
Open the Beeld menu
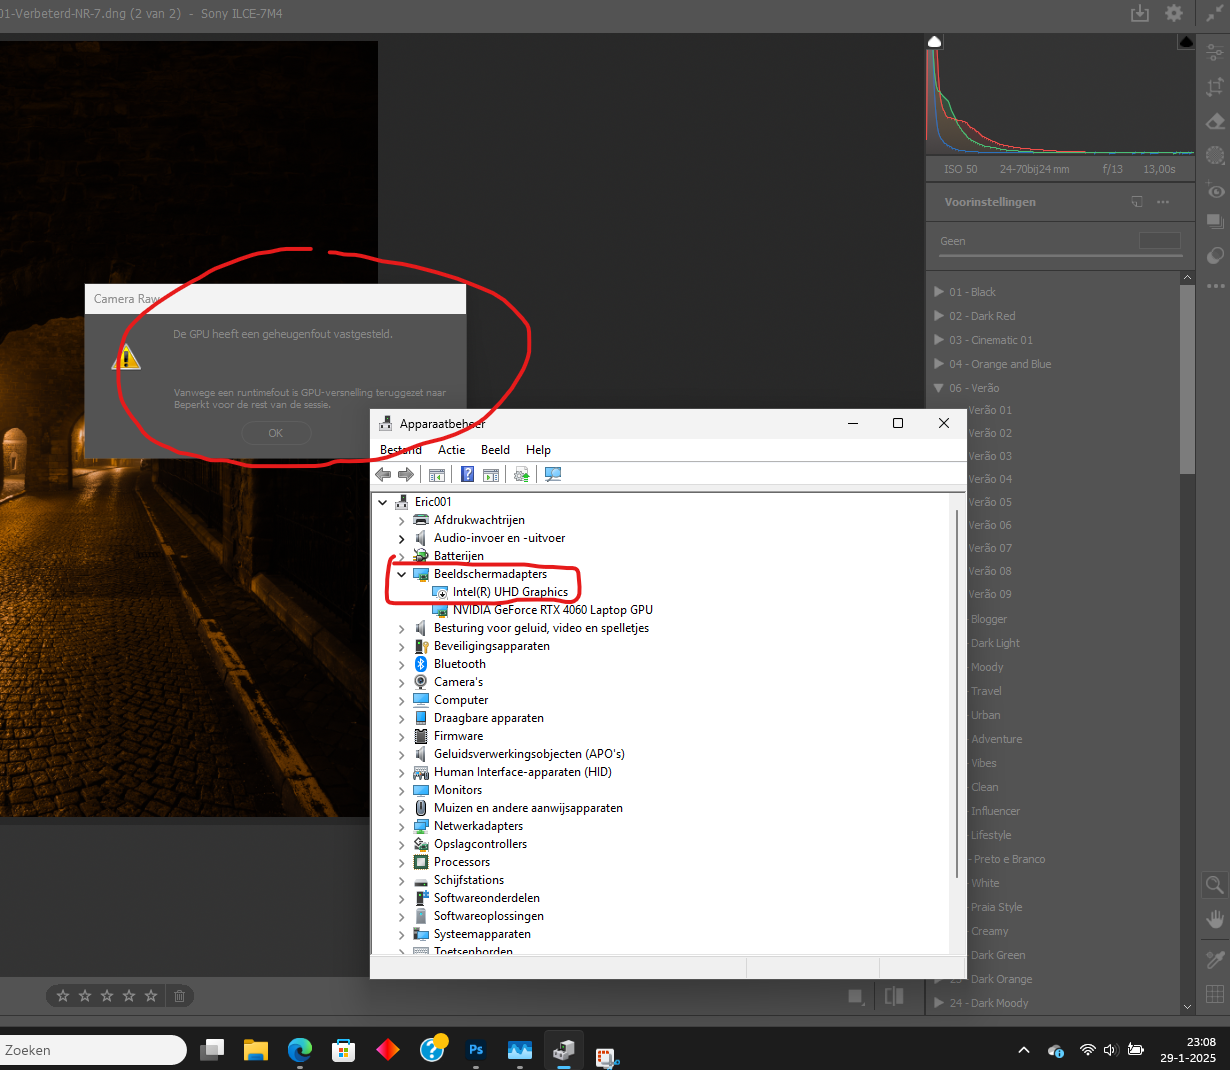click(x=495, y=450)
